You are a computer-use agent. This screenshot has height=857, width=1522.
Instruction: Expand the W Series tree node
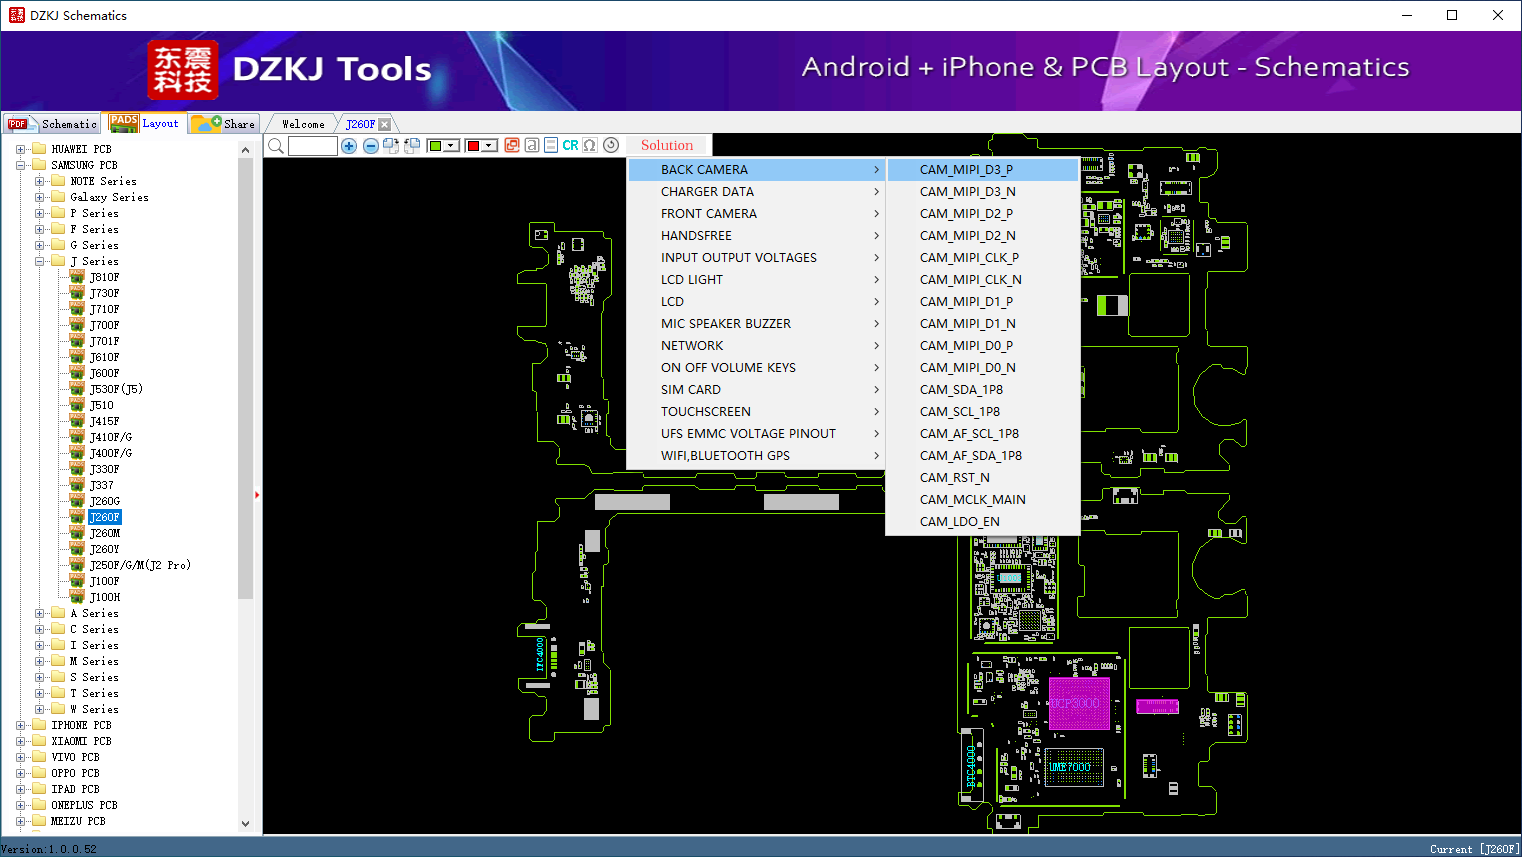click(40, 709)
